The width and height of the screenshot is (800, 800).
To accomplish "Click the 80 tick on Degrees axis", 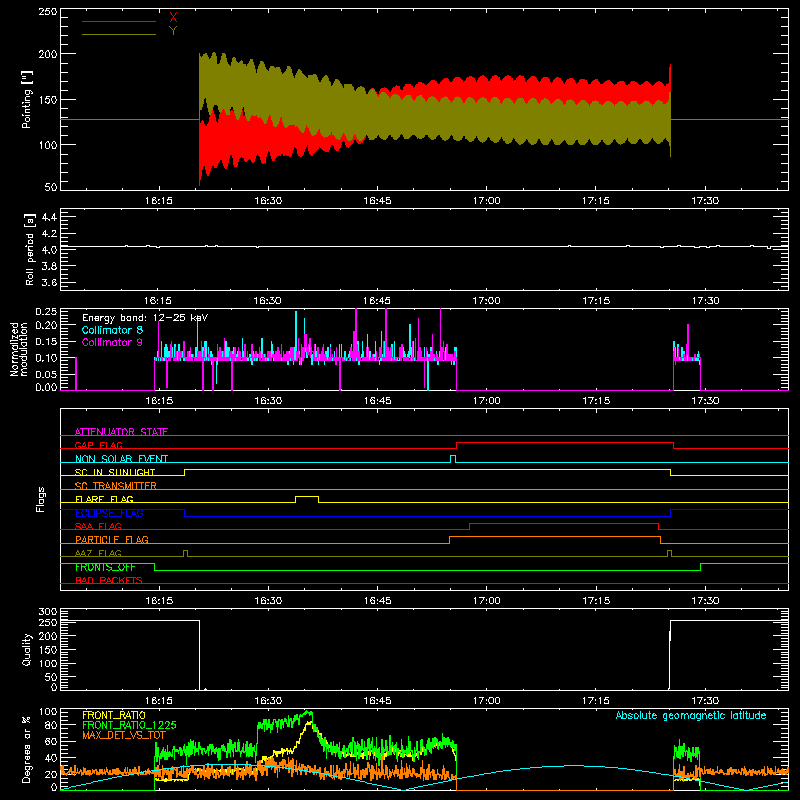I will point(51,725).
